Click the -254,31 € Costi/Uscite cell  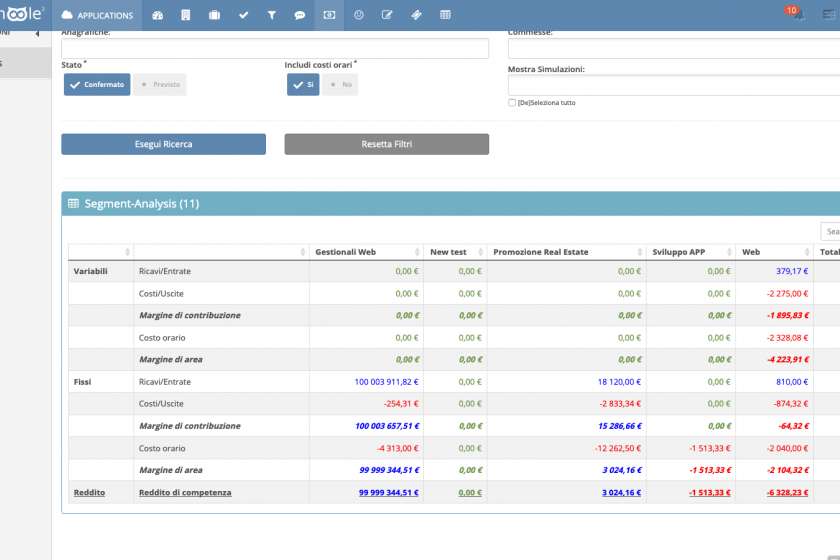[x=401, y=404]
